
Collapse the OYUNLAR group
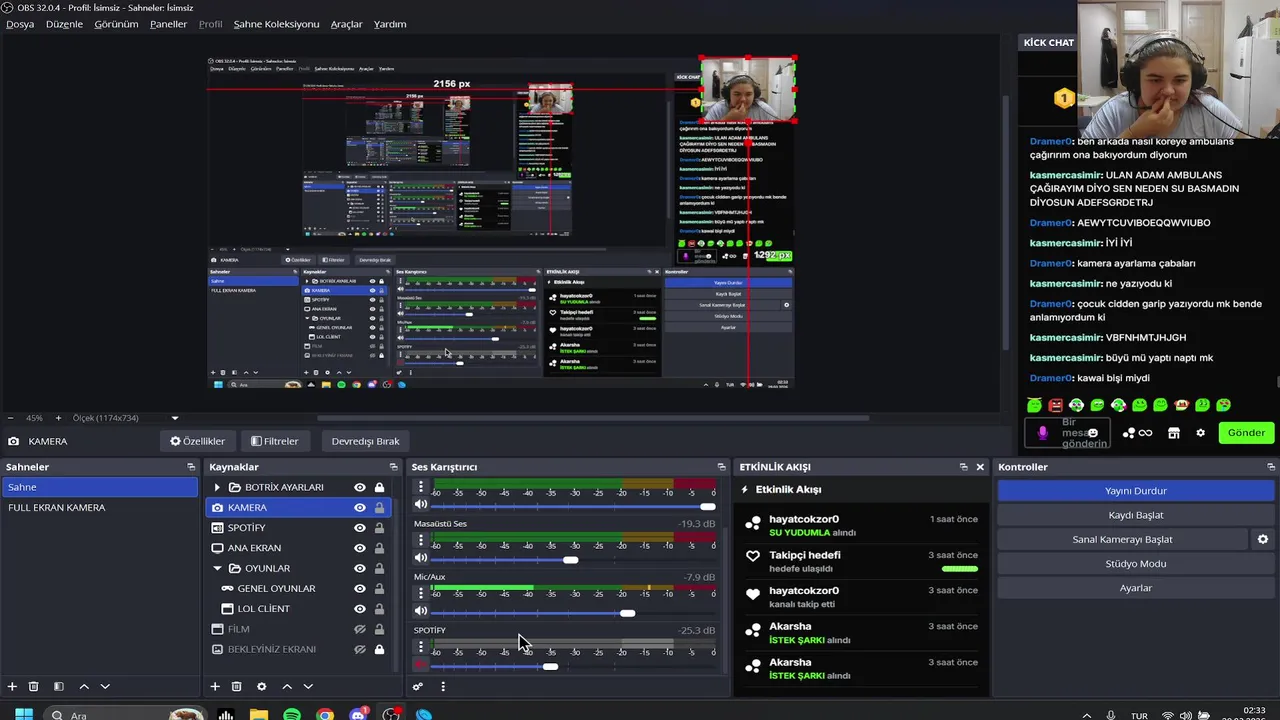pos(217,568)
